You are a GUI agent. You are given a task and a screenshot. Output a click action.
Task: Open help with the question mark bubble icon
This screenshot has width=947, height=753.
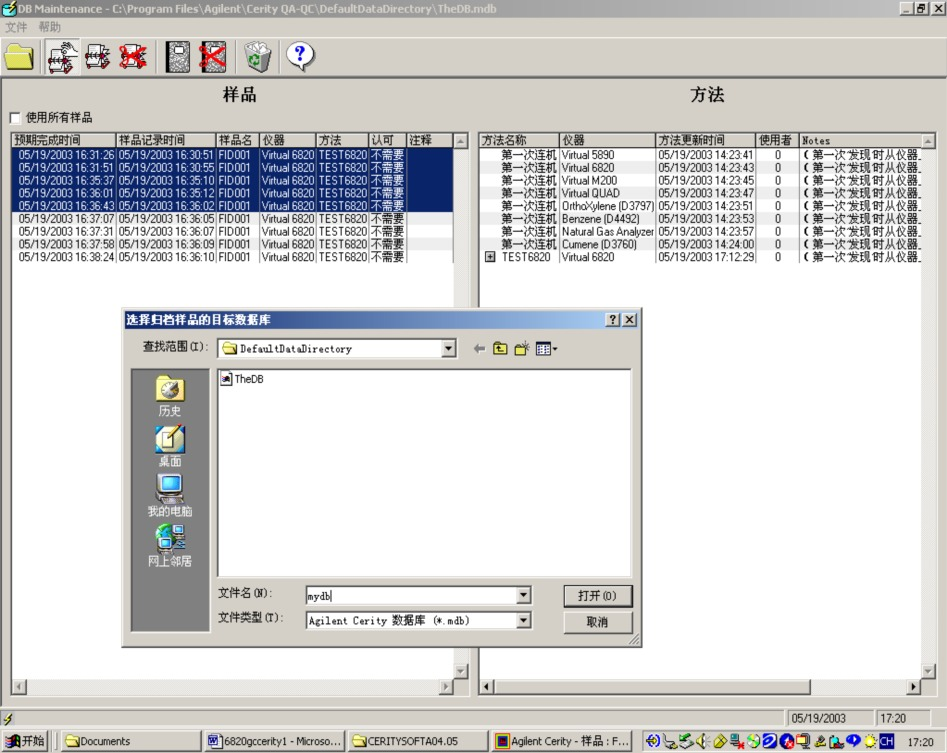pyautogui.click(x=300, y=57)
